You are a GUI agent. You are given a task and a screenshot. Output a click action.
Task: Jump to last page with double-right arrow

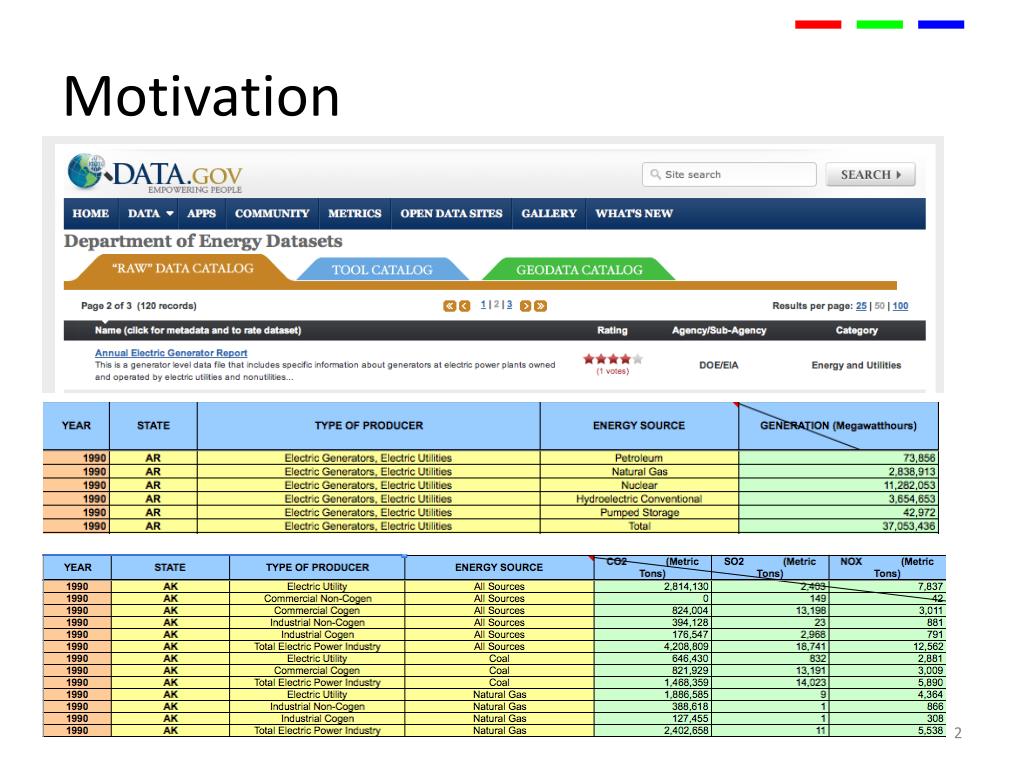pyautogui.click(x=540, y=306)
